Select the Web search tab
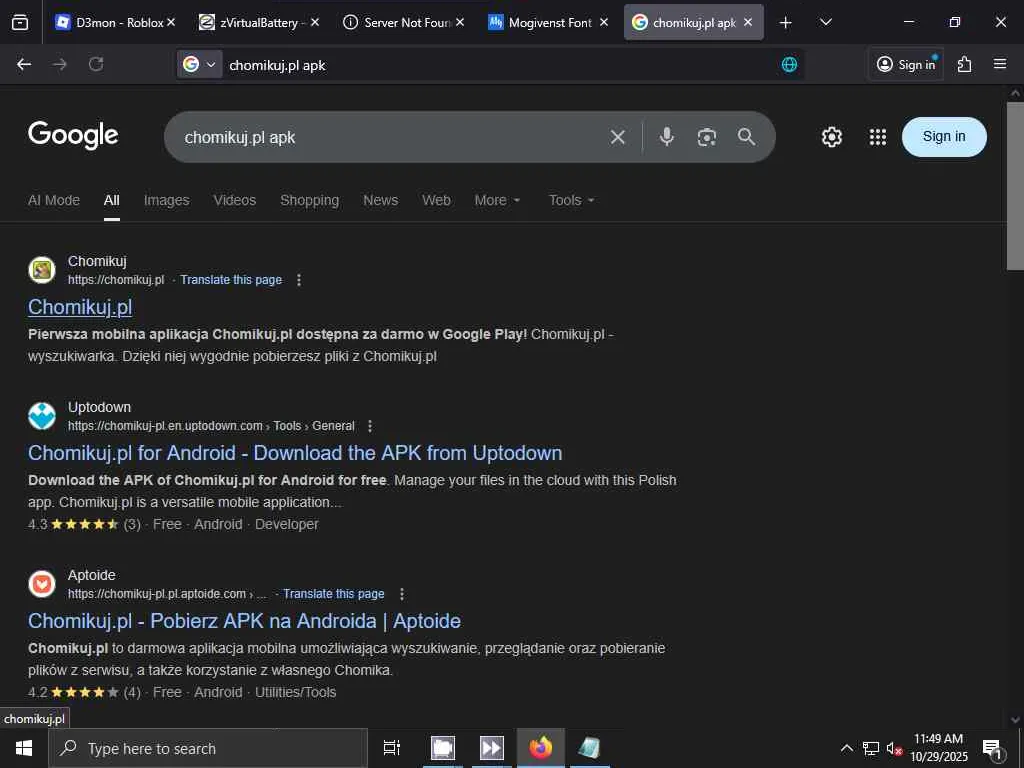This screenshot has height=768, width=1024. click(x=436, y=200)
